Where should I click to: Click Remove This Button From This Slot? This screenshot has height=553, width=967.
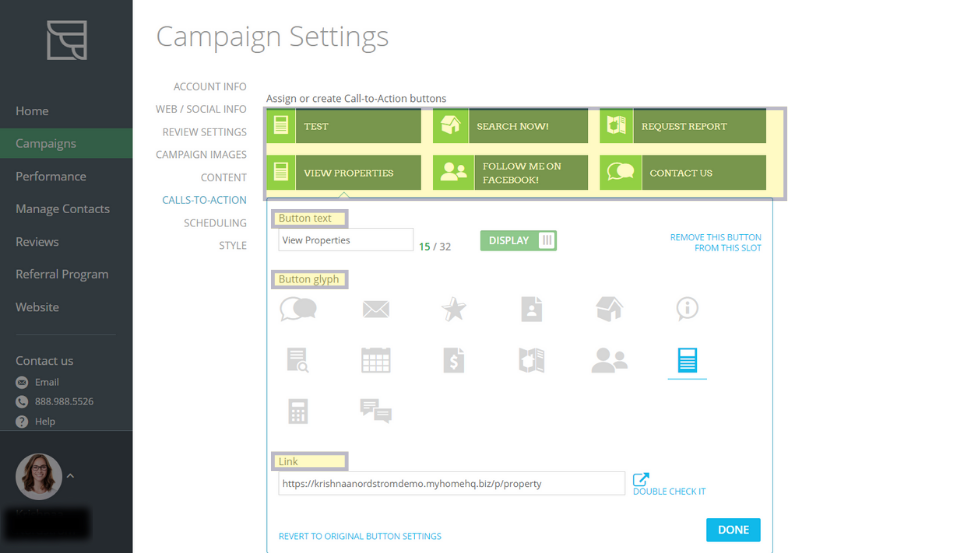[x=715, y=242]
